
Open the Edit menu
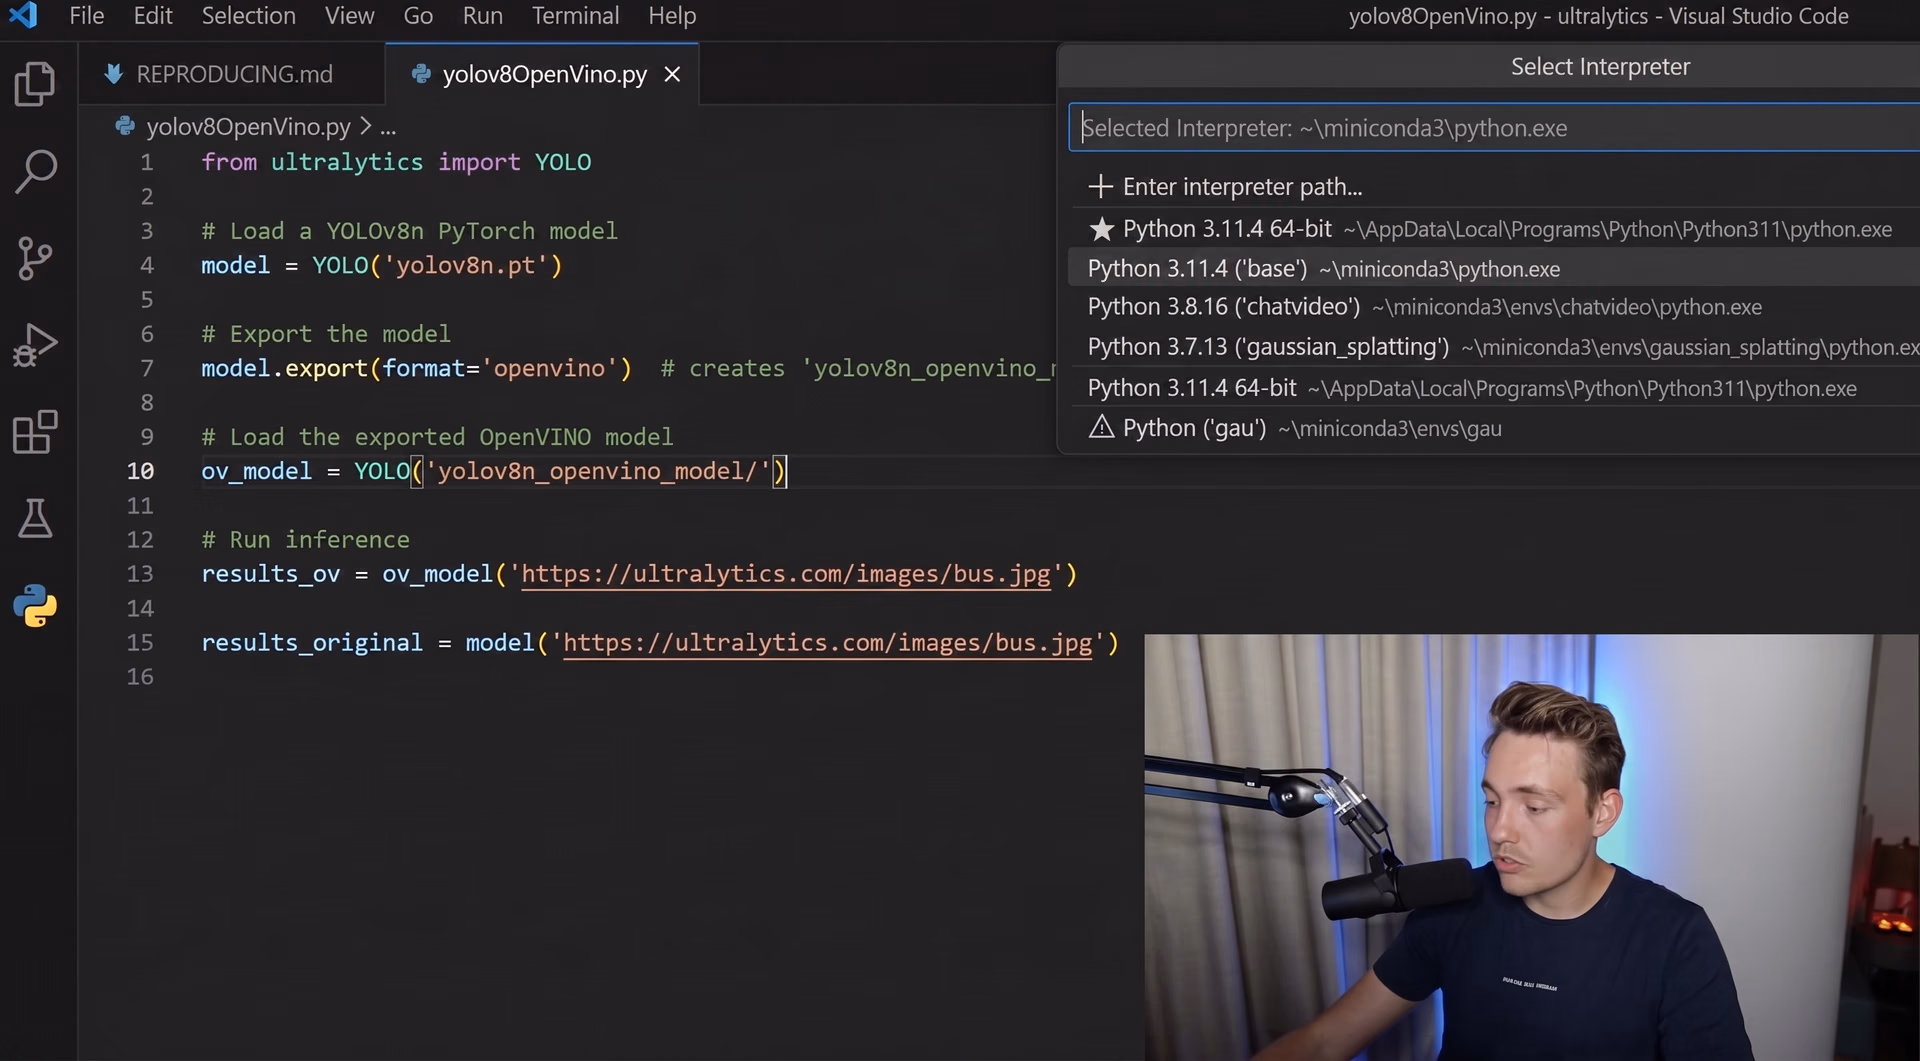click(153, 16)
